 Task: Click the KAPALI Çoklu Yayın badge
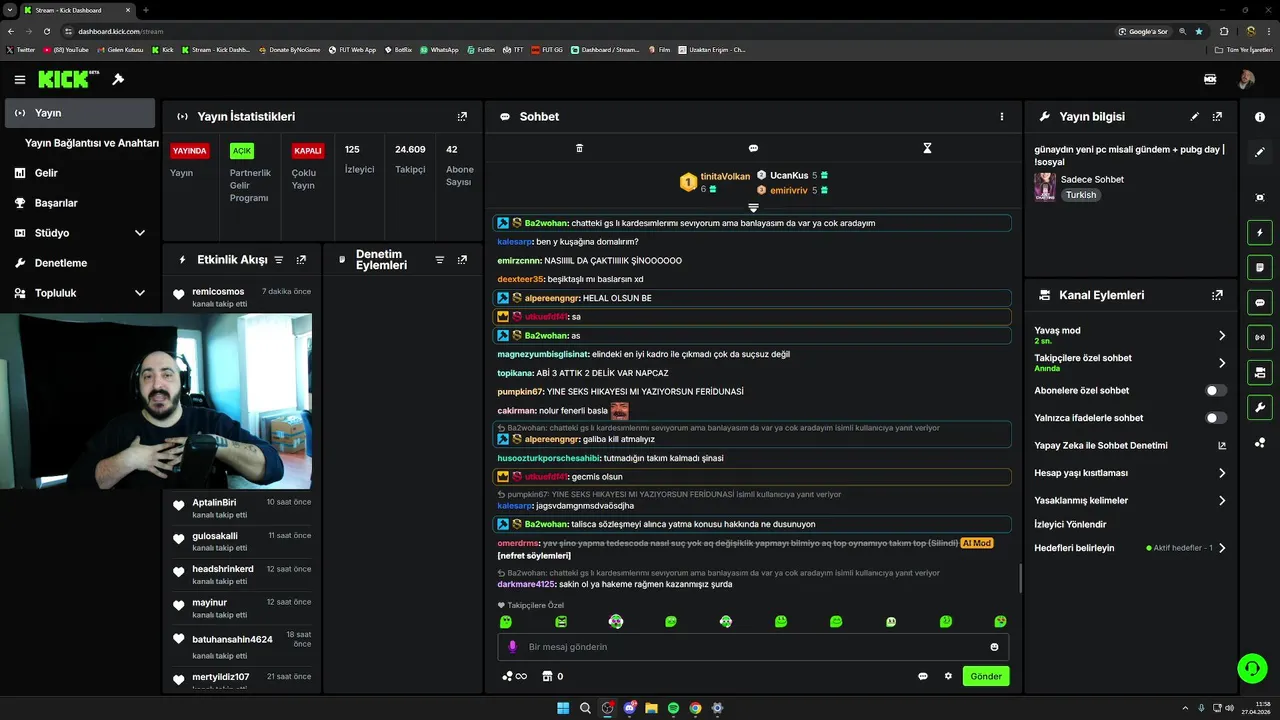tap(308, 151)
